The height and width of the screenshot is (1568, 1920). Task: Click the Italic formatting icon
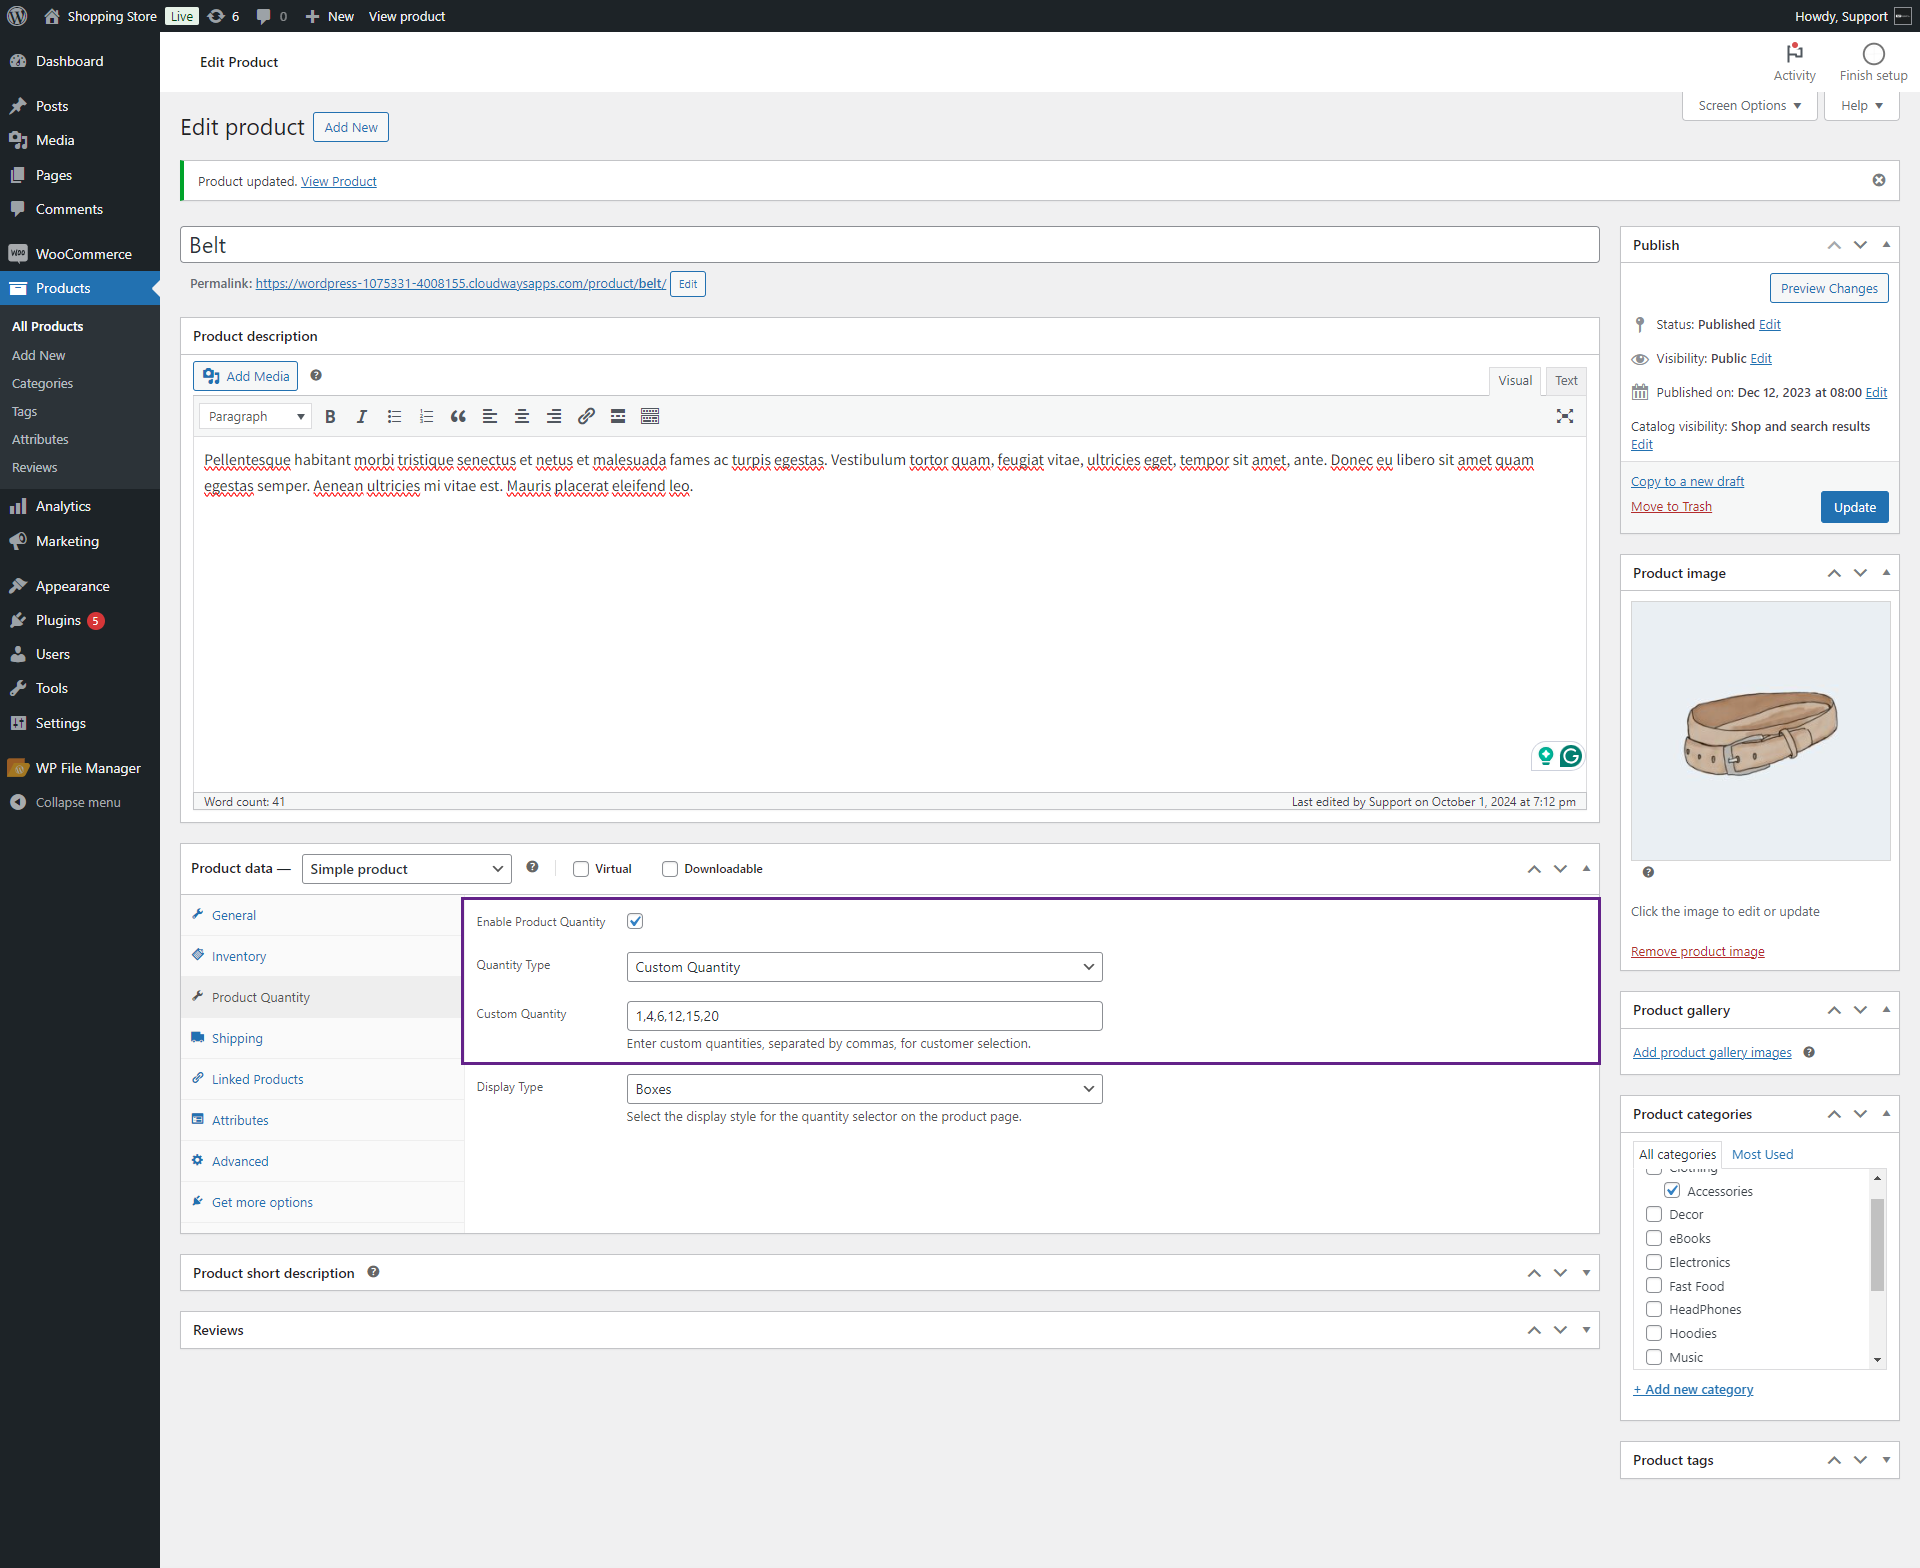[362, 417]
